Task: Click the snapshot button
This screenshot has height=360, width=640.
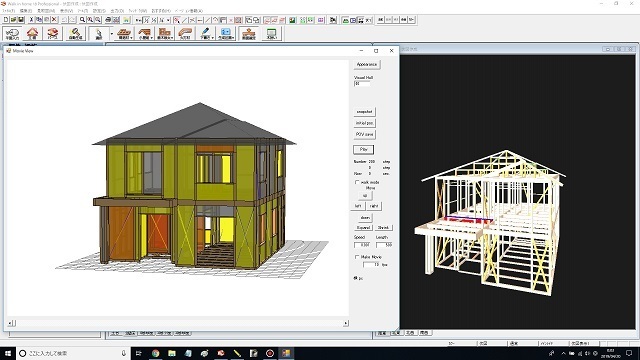Action: point(364,112)
